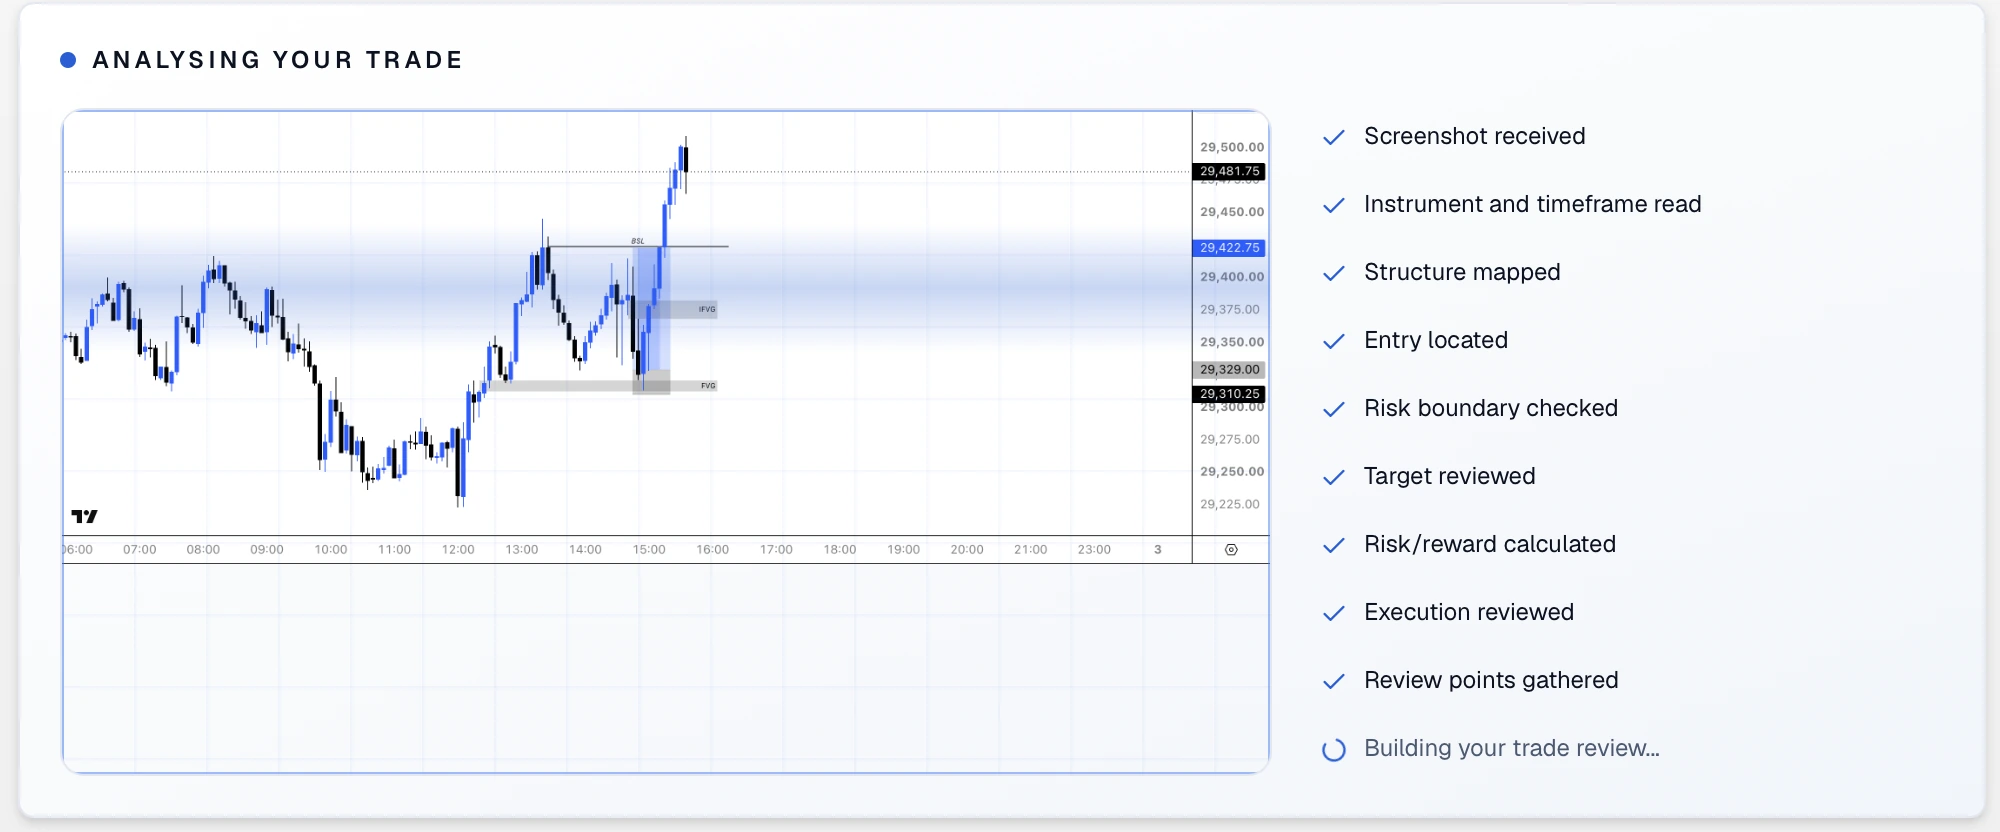Click the grey 29,329.00 price label
Image resolution: width=2000 pixels, height=832 pixels.
pyautogui.click(x=1229, y=370)
